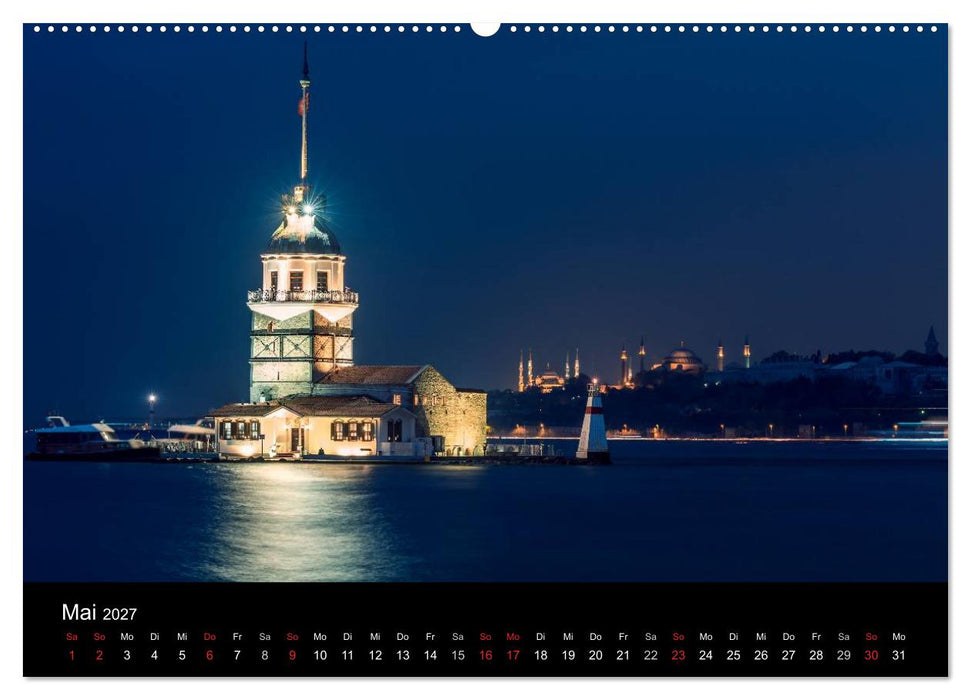The height and width of the screenshot is (700, 971).
Task: Click on date 21
Action: pyautogui.click(x=623, y=655)
